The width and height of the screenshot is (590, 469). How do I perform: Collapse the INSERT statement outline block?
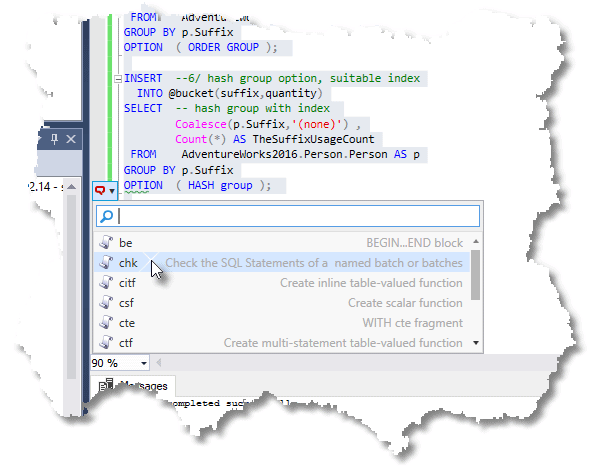[118, 79]
